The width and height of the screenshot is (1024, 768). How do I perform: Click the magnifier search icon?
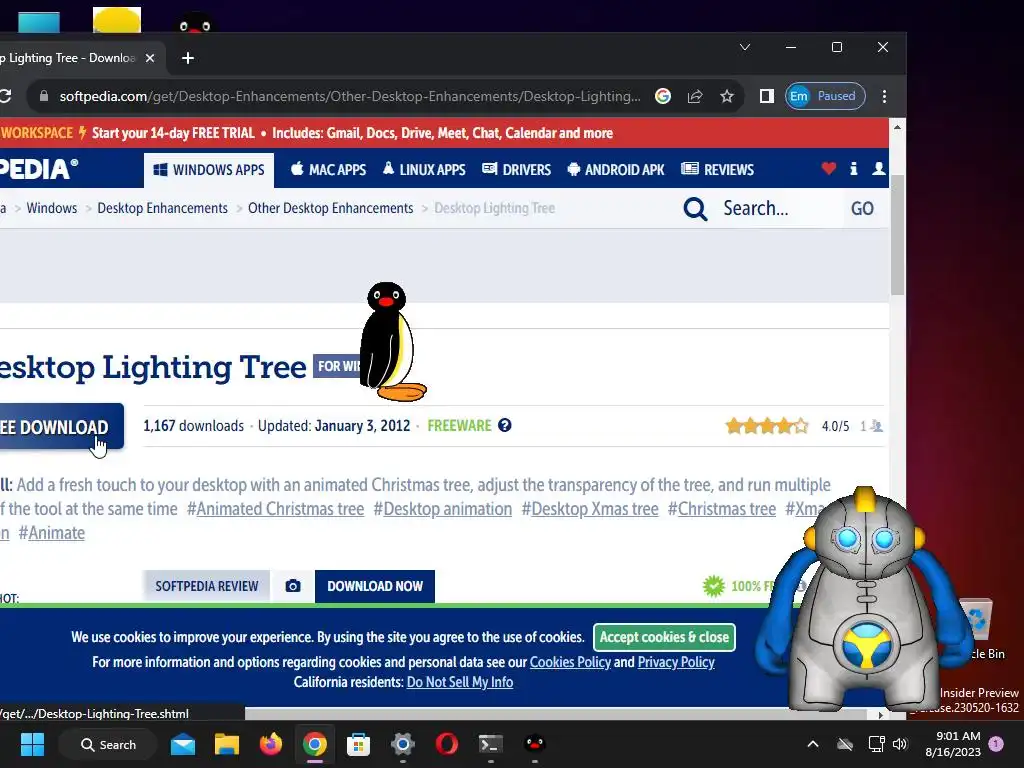695,209
